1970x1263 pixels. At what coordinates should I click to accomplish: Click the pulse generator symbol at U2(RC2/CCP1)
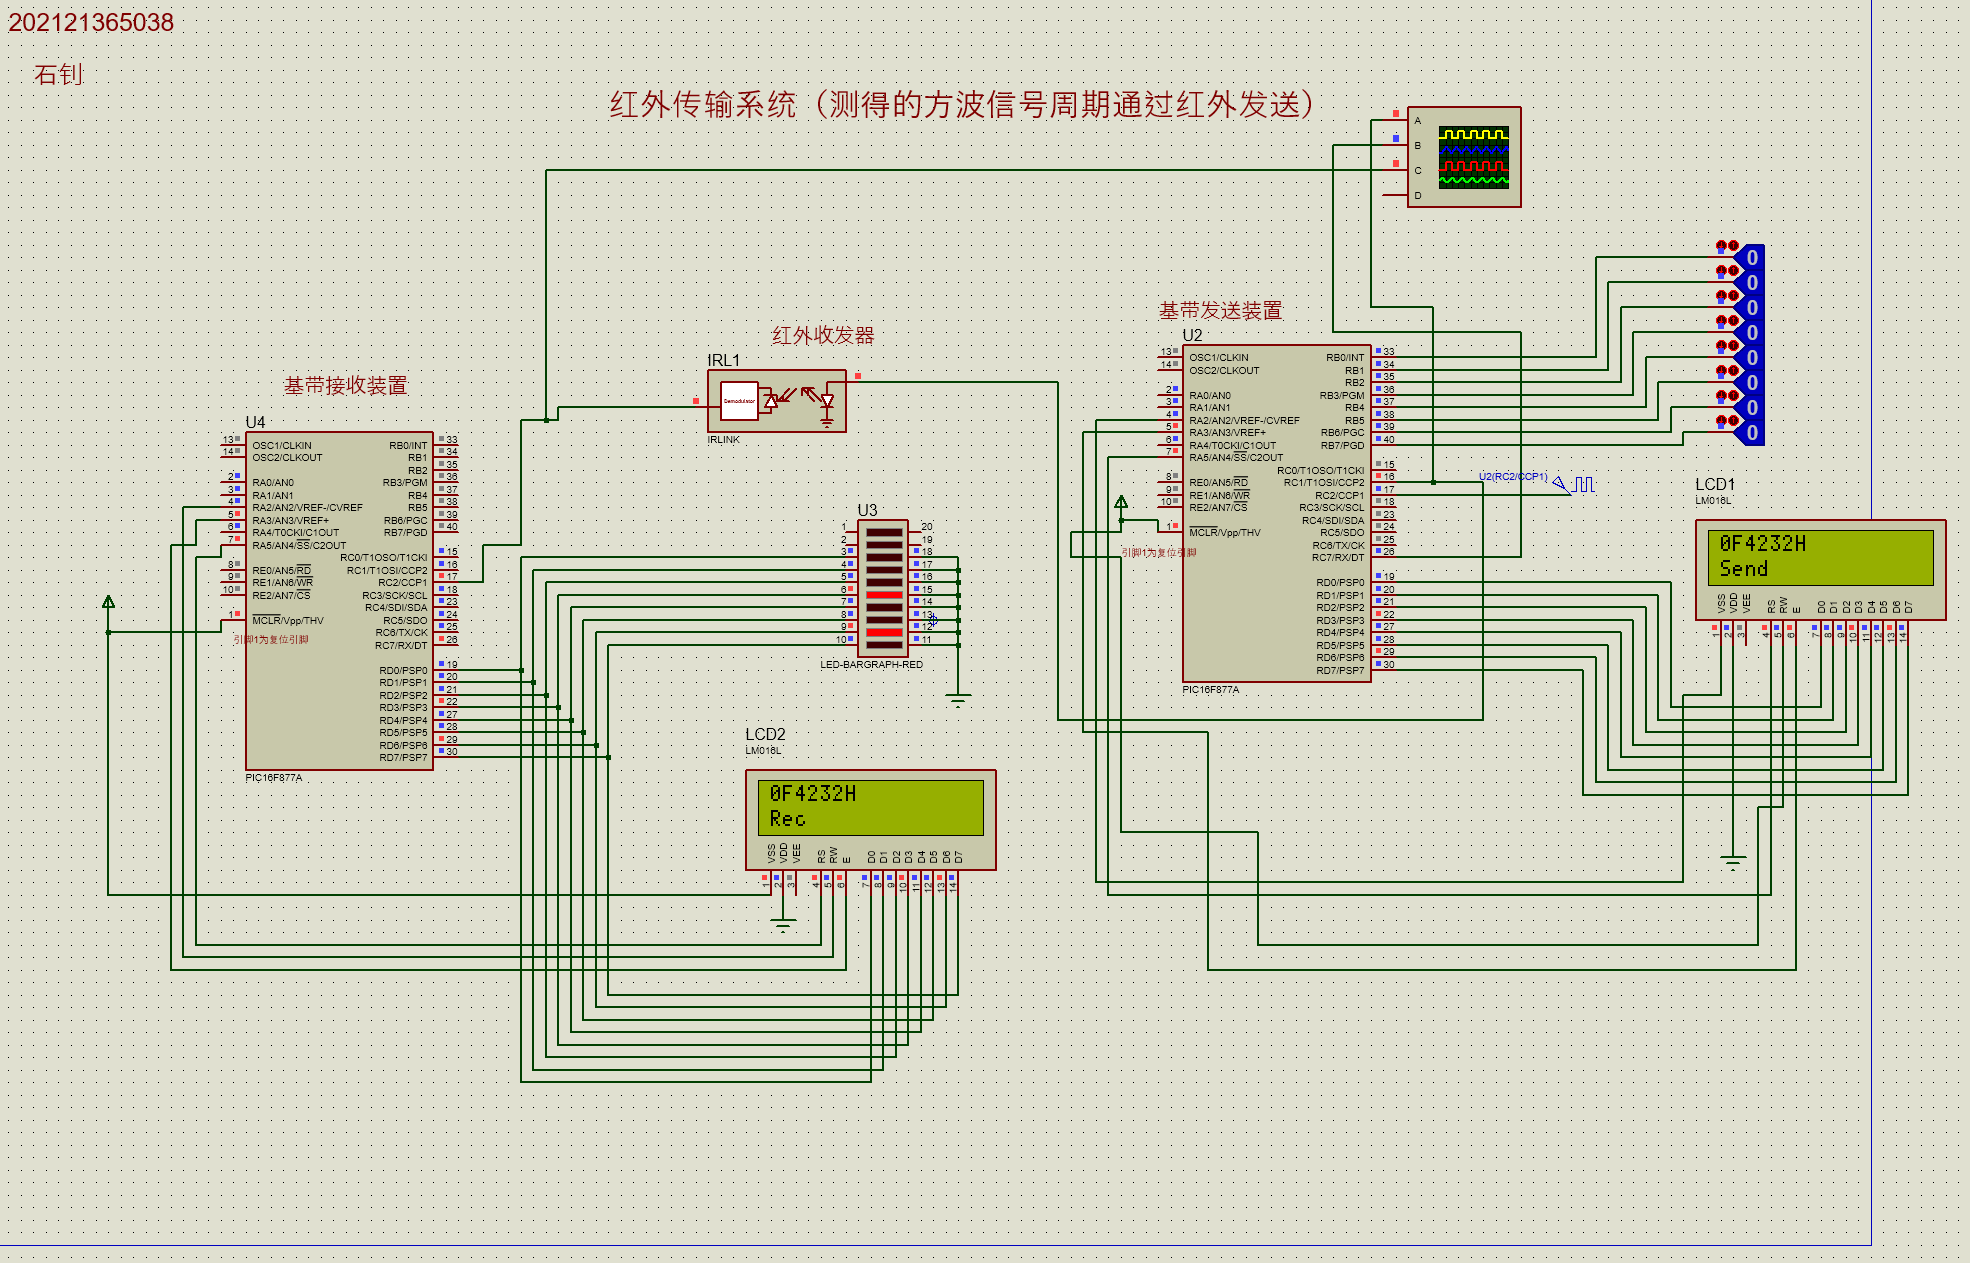pos(1578,485)
